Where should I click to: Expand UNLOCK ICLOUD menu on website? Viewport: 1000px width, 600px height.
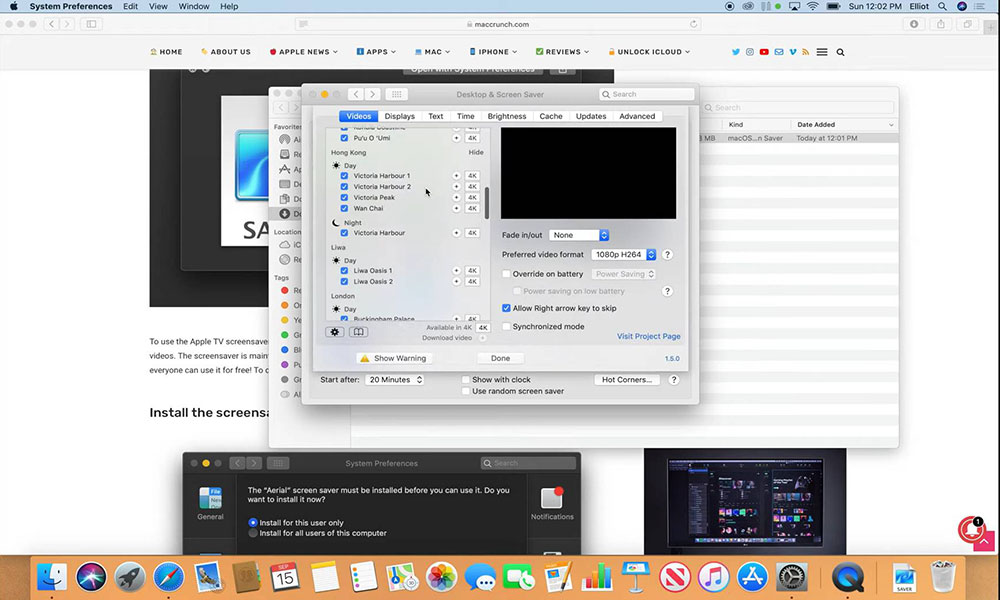[x=649, y=52]
